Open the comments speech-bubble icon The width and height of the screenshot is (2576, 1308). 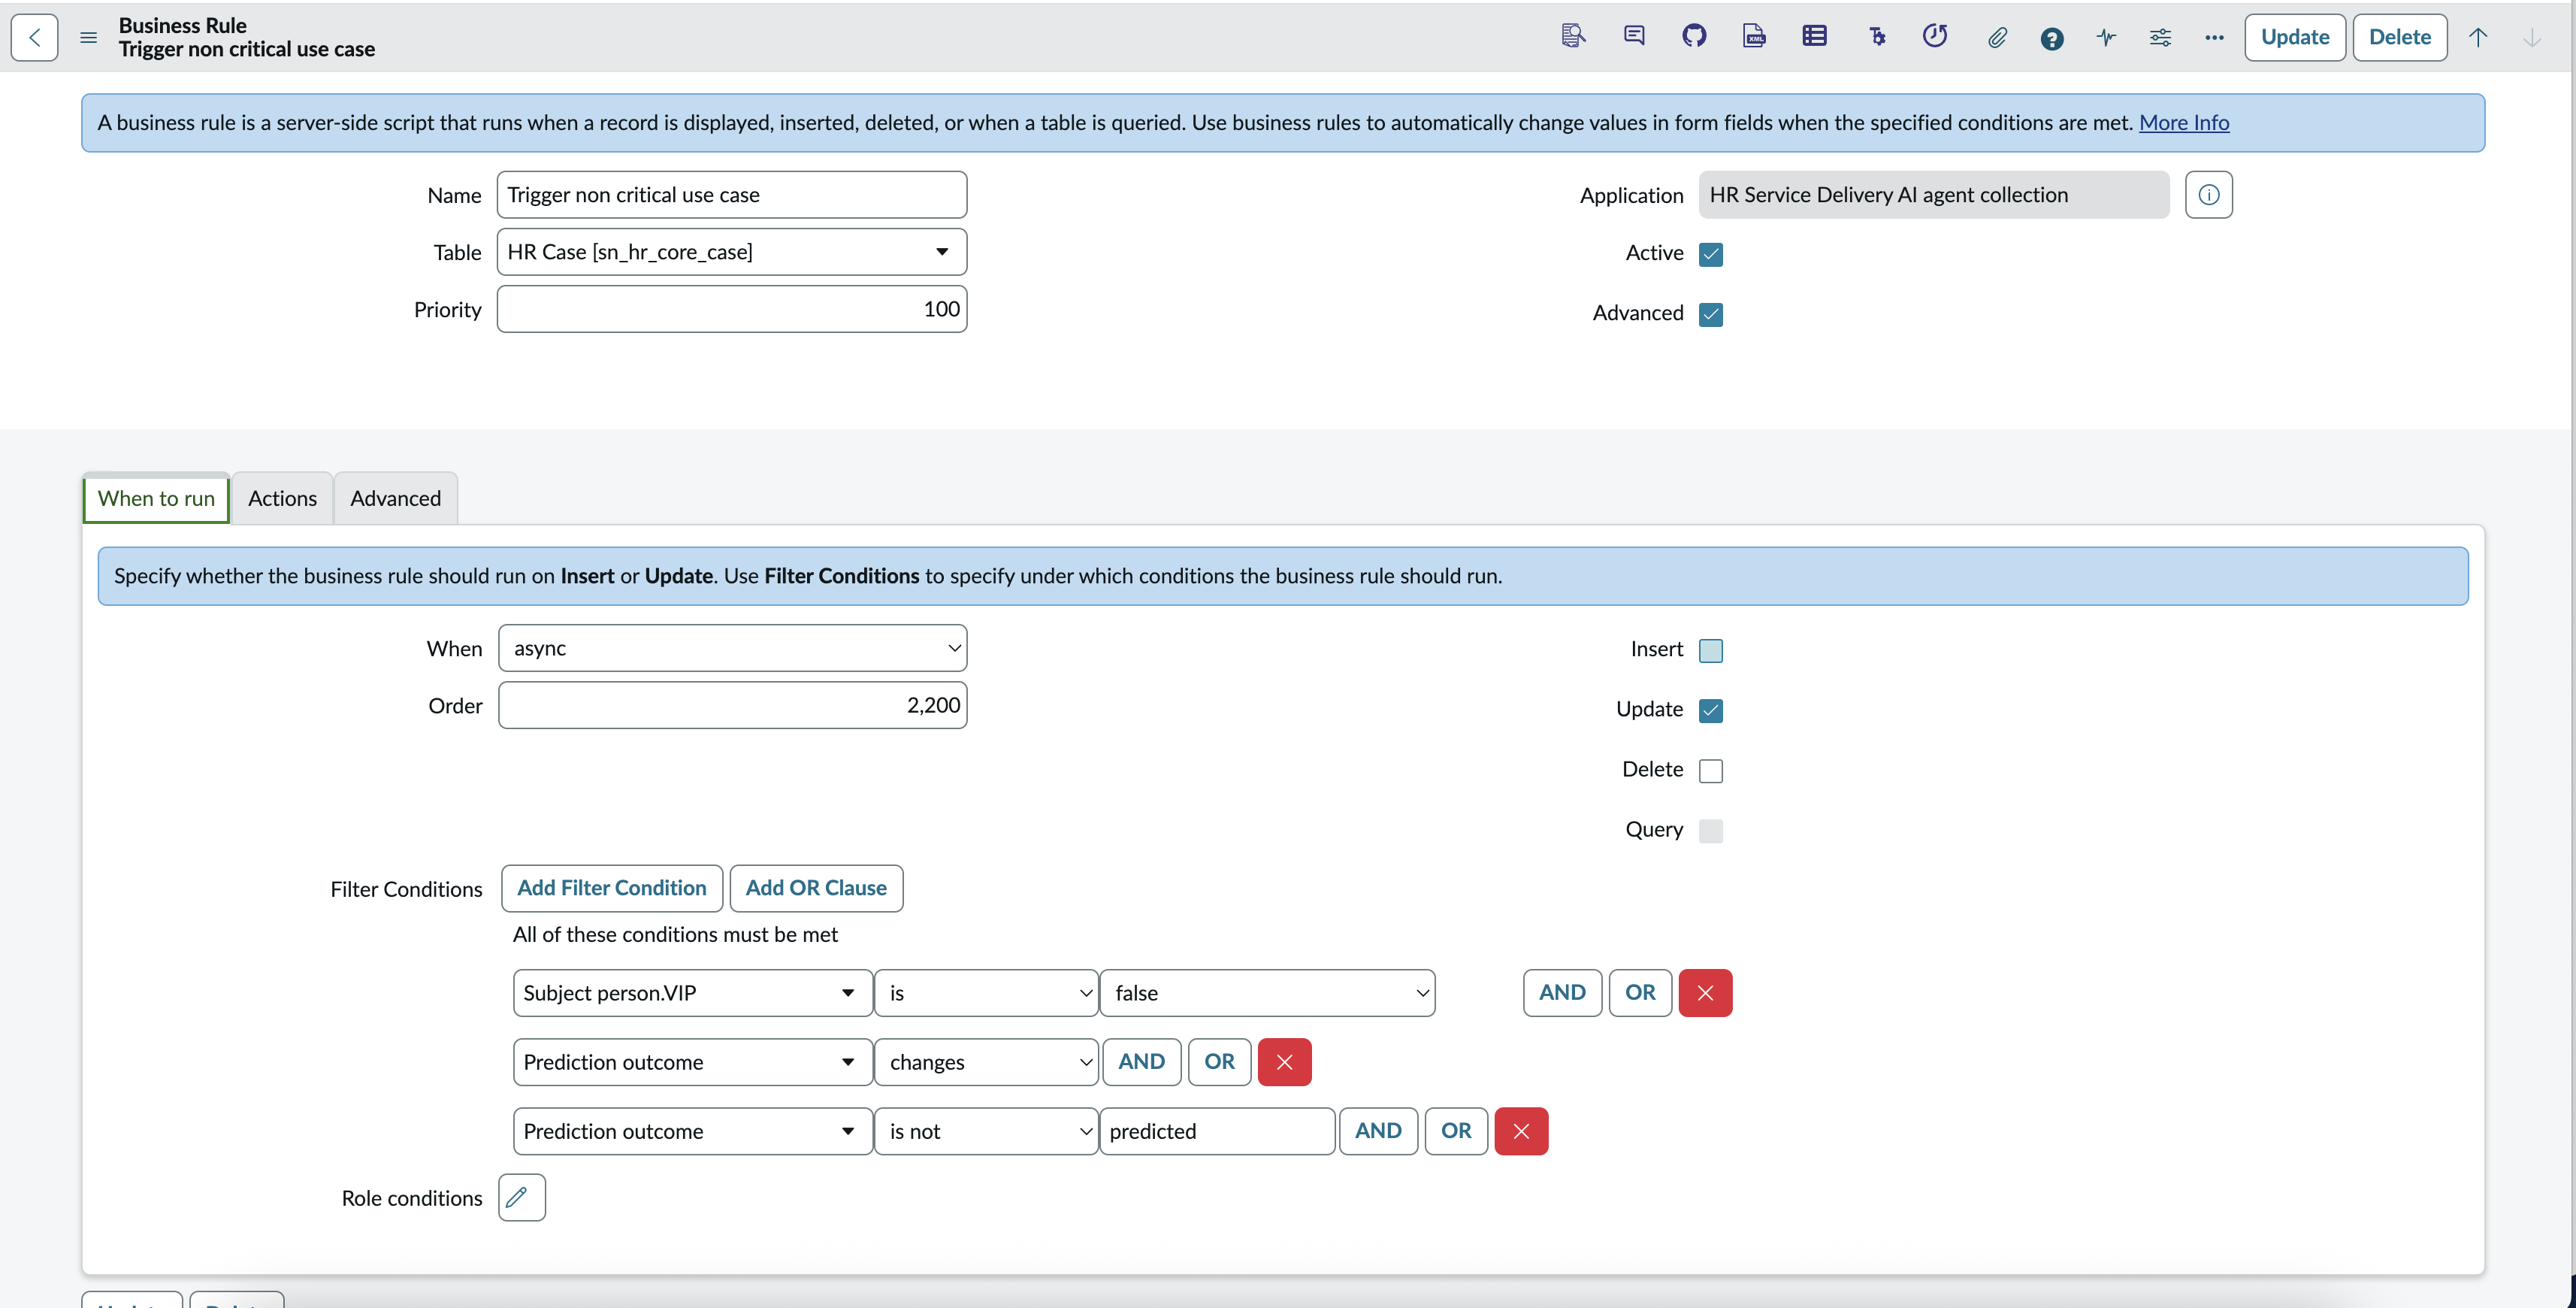coord(1634,37)
